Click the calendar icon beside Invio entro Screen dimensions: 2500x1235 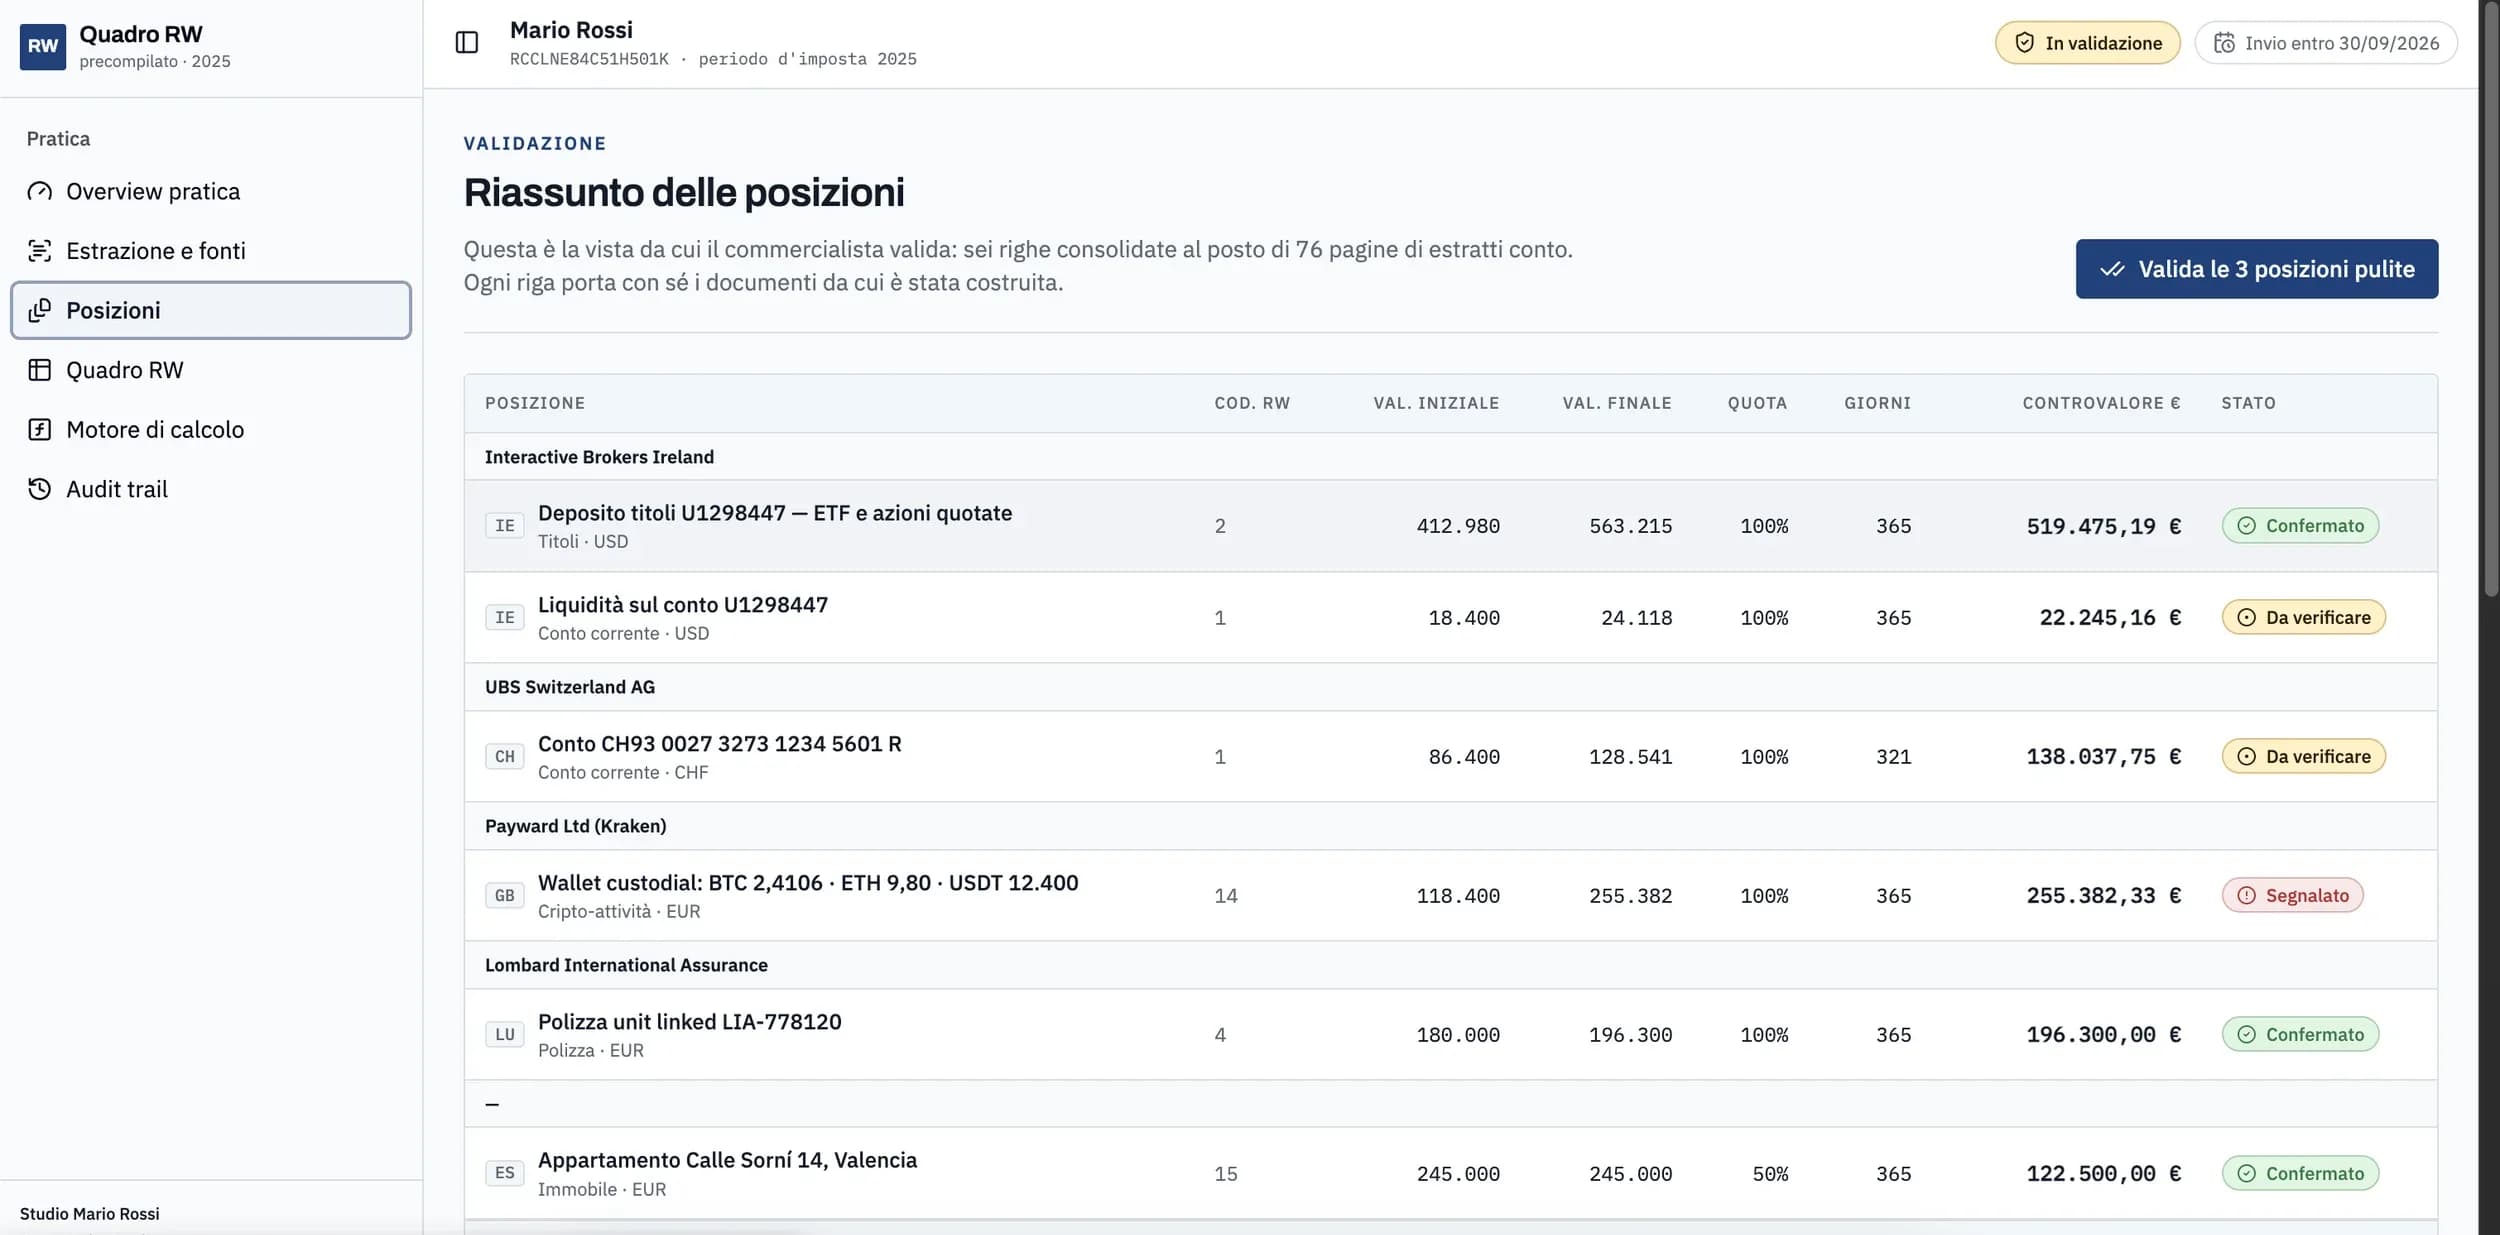pos(2224,43)
